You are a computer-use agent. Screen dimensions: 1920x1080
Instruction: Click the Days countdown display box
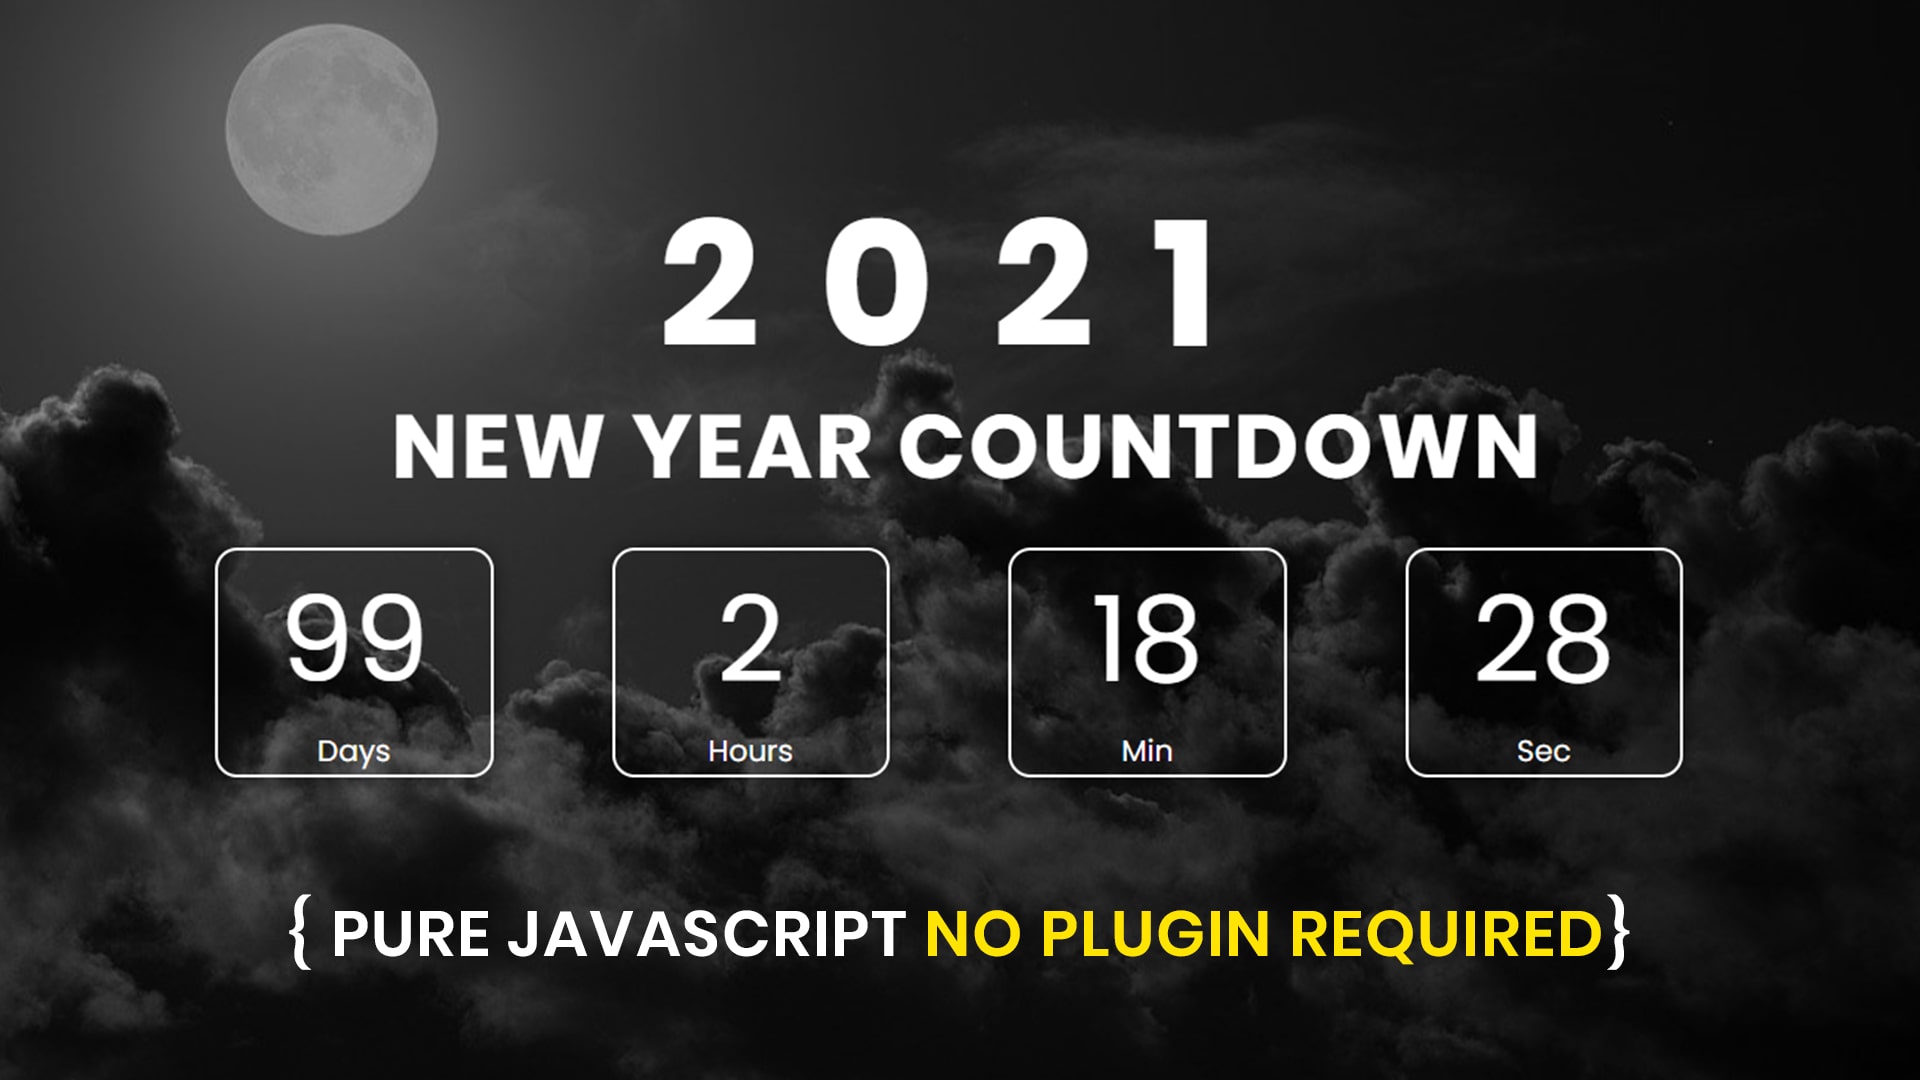click(x=353, y=659)
